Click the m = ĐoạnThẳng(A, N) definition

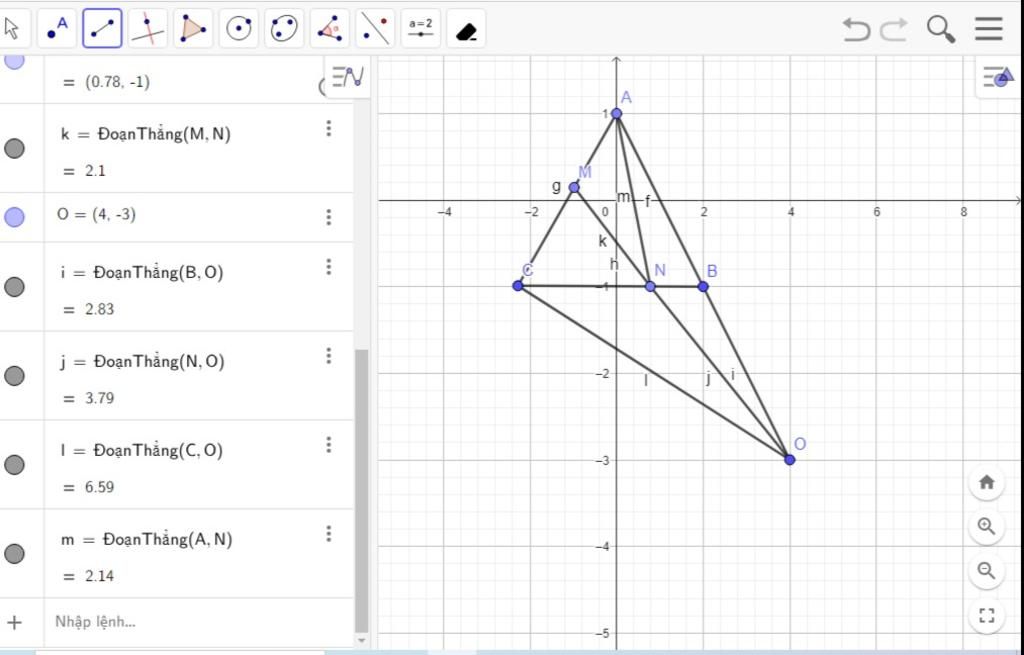[x=146, y=539]
